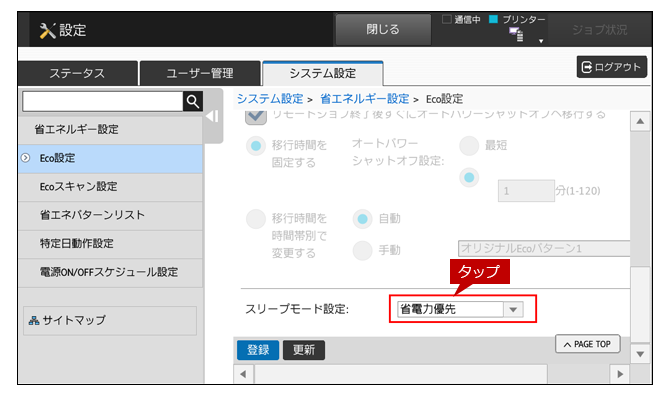Click the 閉じる button
Image resolution: width=670 pixels, height=396 pixels.
point(383,29)
